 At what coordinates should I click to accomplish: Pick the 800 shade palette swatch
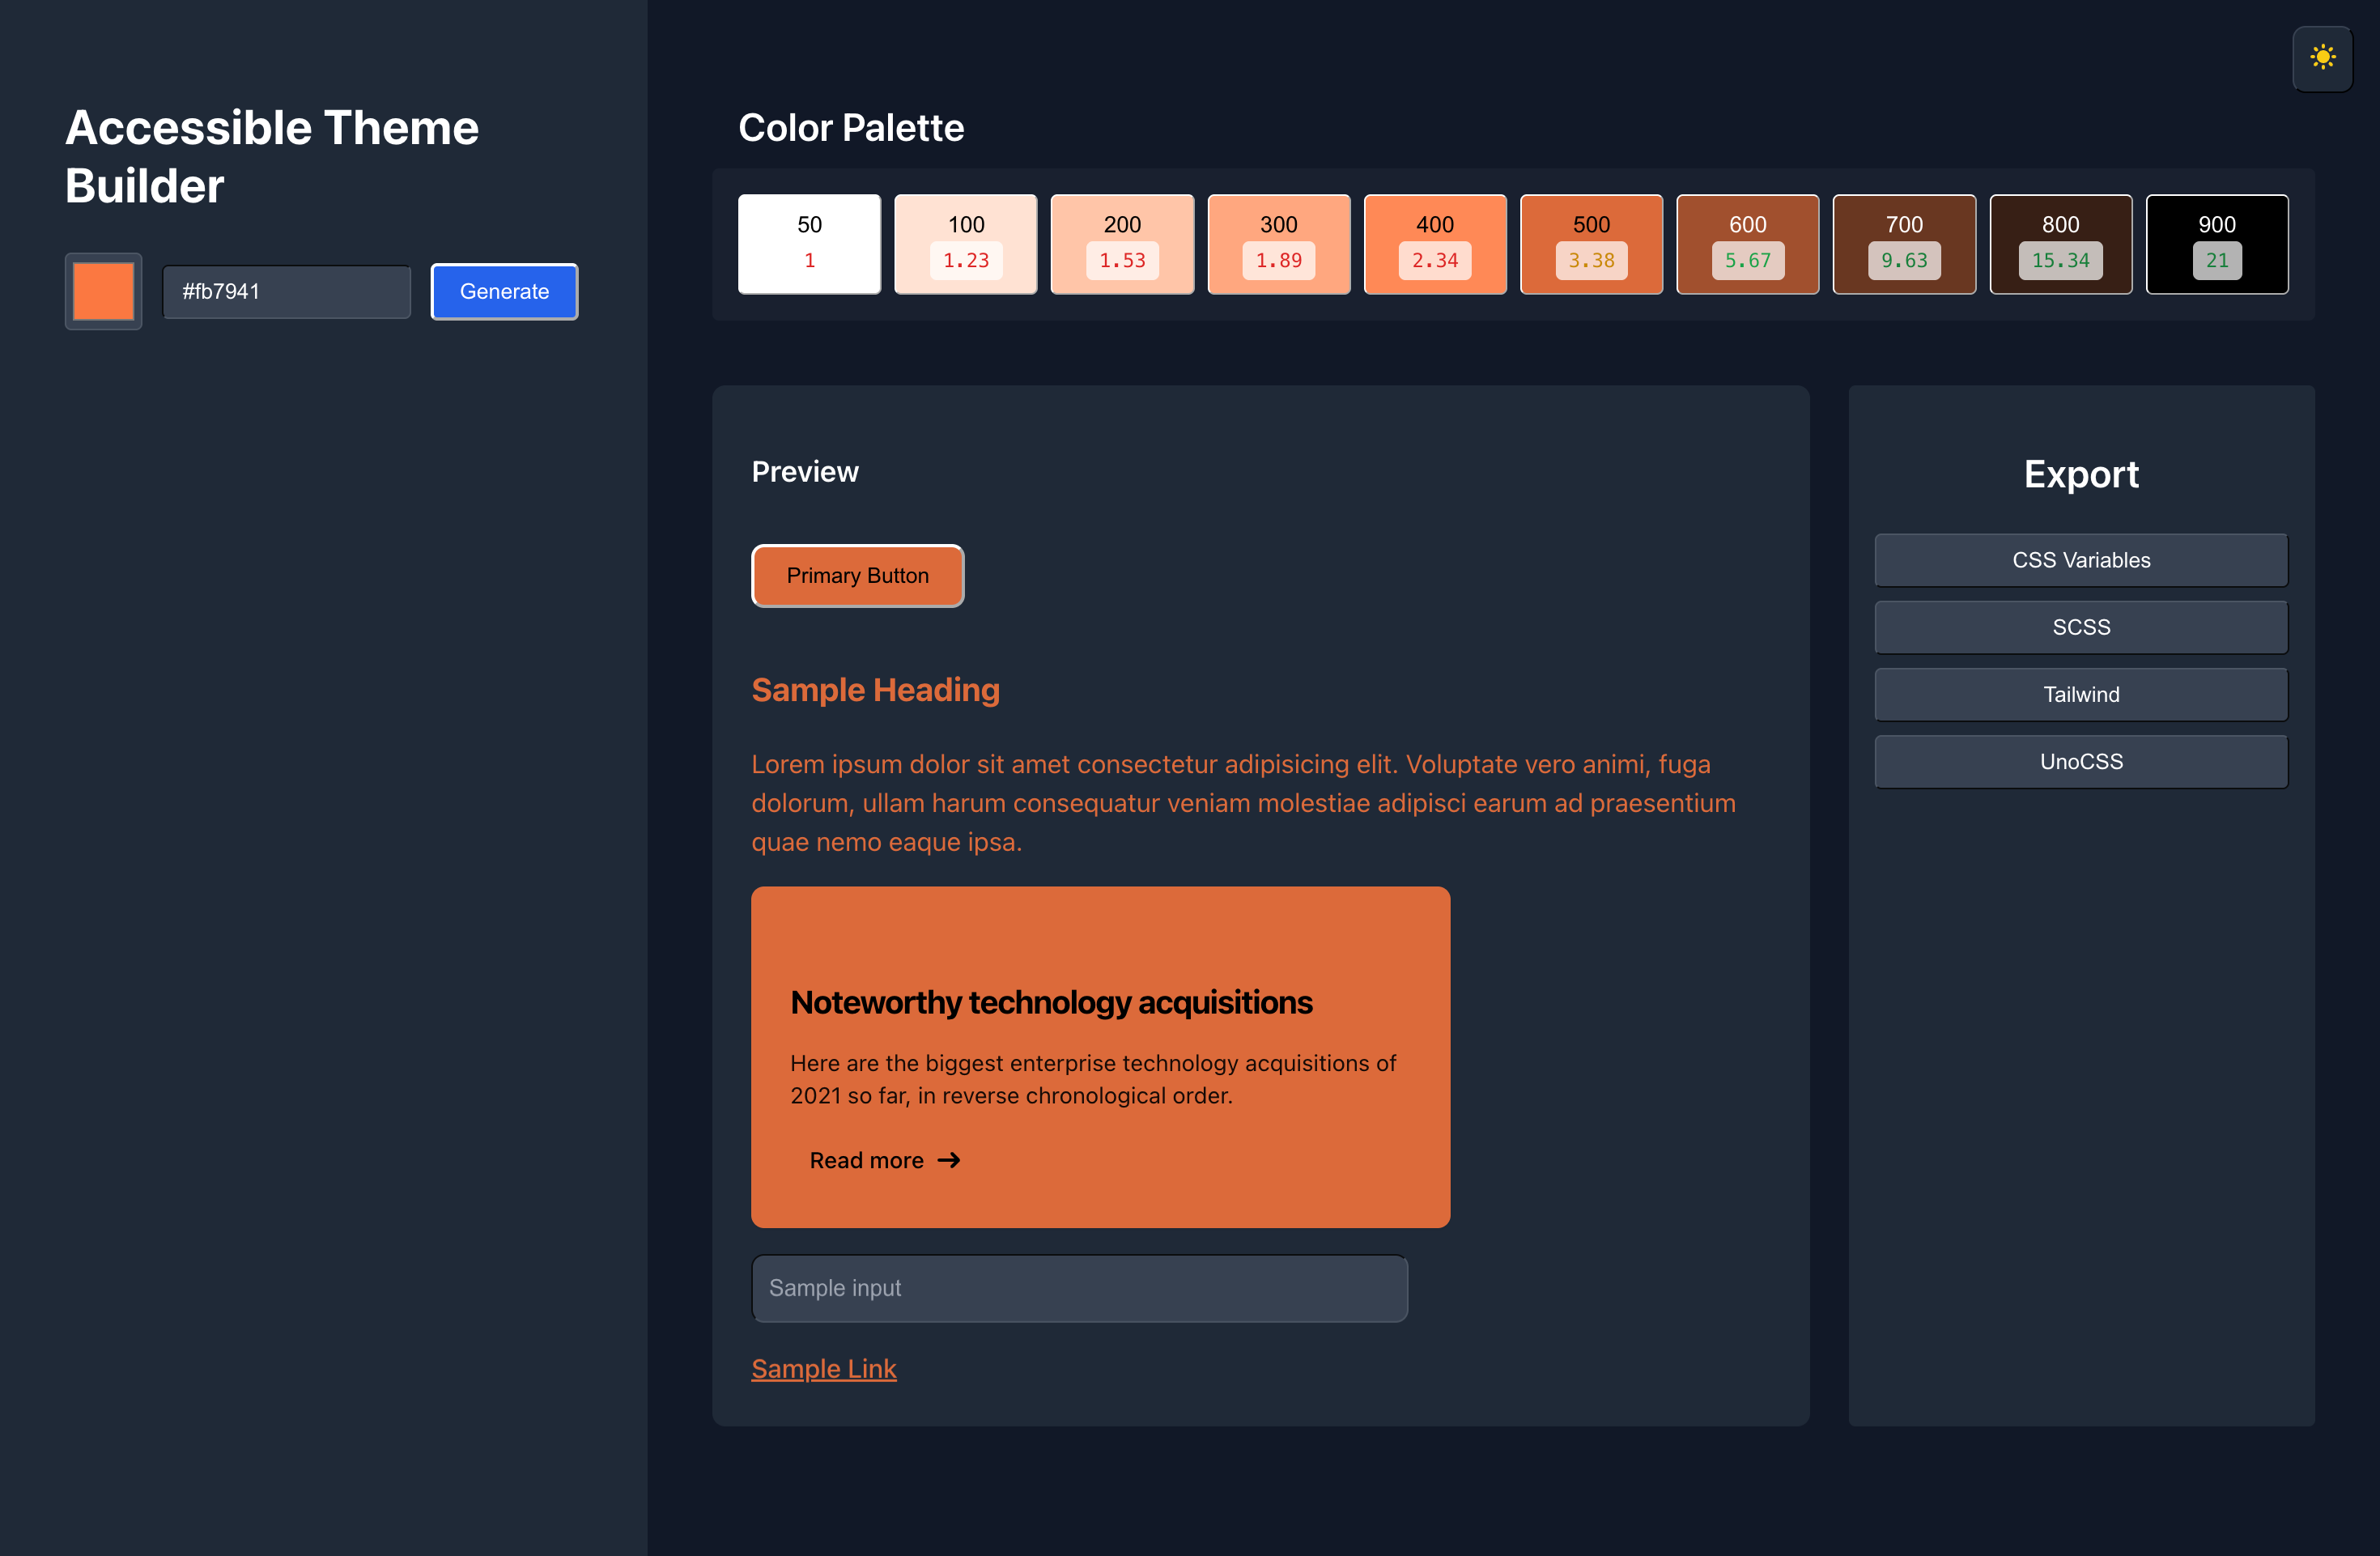(2060, 243)
